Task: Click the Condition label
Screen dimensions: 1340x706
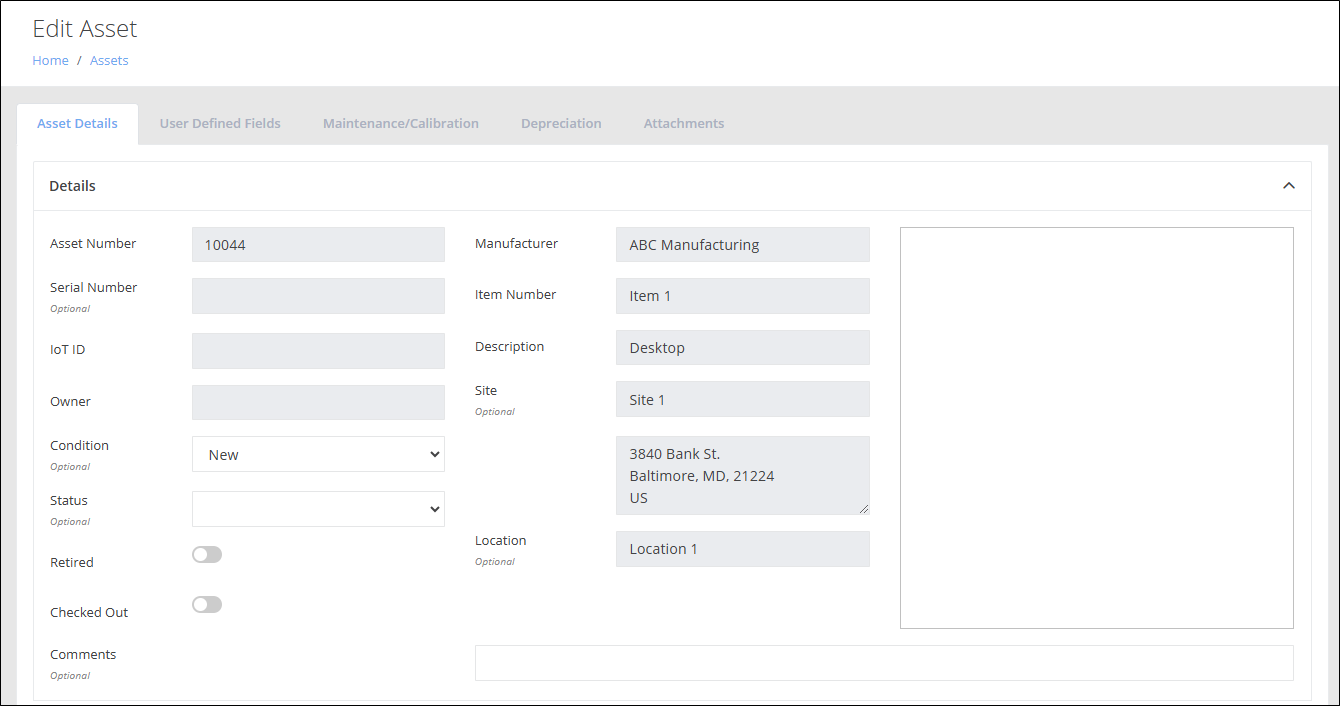Action: [x=79, y=445]
